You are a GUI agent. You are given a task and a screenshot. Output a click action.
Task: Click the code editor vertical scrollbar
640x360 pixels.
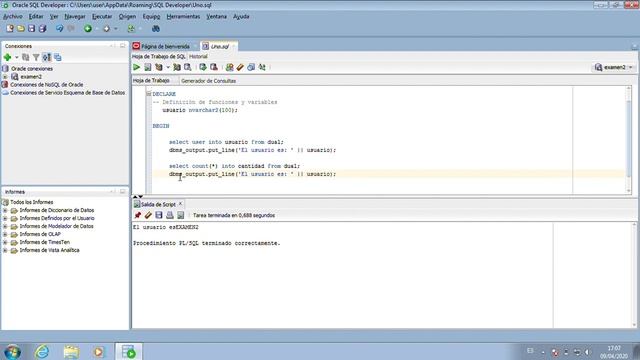point(629,139)
